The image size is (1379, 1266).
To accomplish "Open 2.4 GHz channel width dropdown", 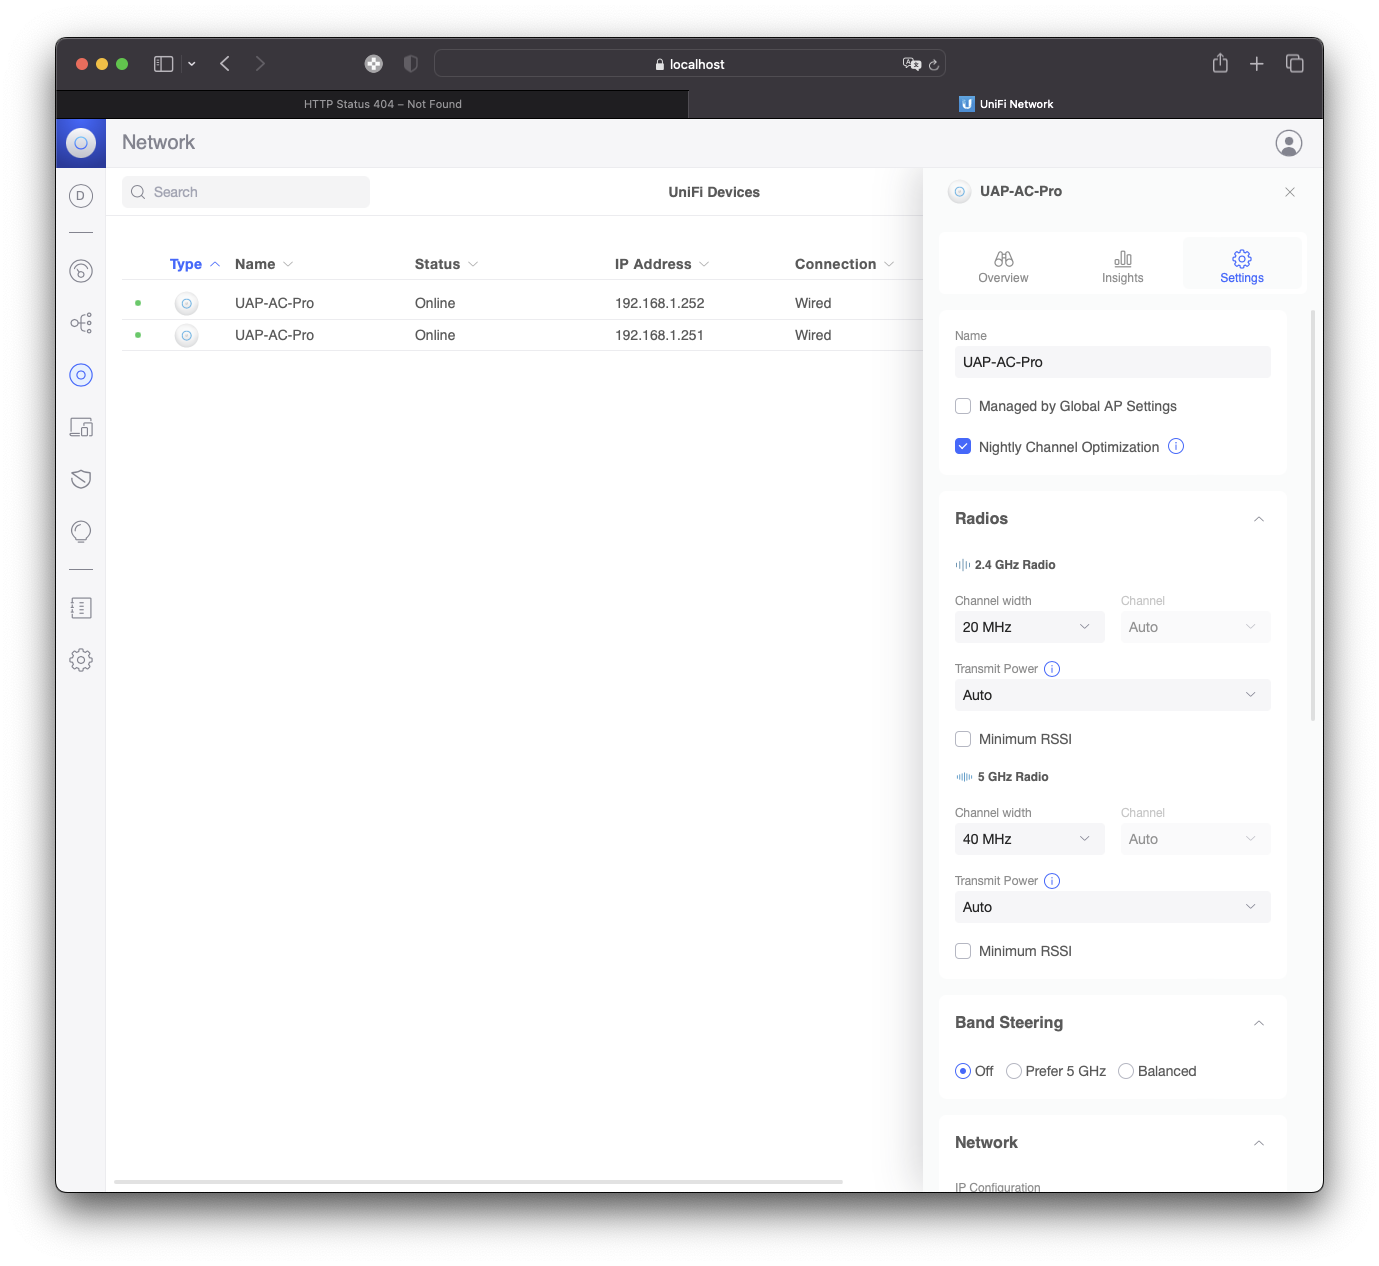I will [1029, 627].
